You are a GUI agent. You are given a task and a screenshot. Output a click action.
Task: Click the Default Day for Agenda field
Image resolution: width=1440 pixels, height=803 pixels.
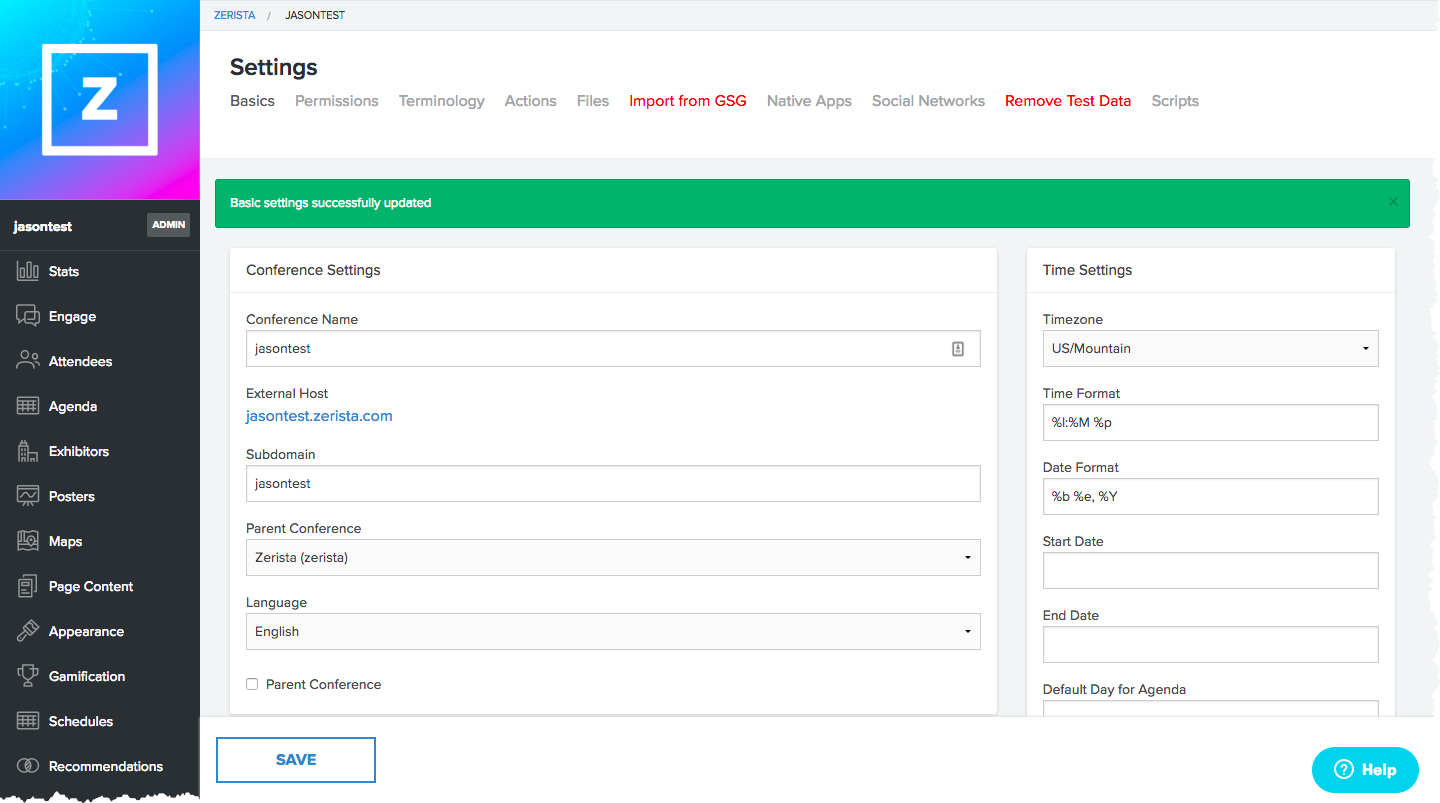[1210, 709]
